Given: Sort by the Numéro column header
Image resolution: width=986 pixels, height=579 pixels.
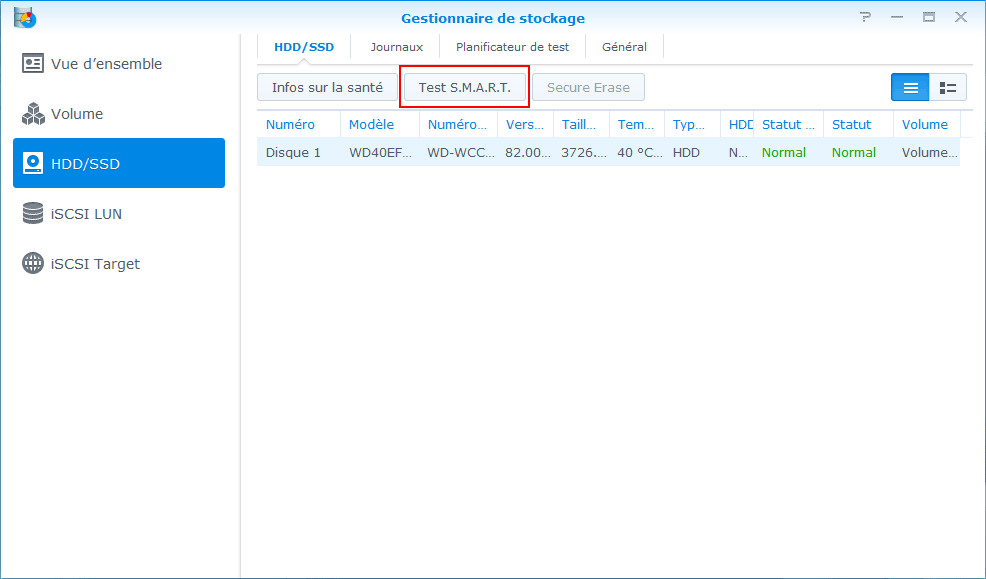Looking at the screenshot, I should click(290, 125).
